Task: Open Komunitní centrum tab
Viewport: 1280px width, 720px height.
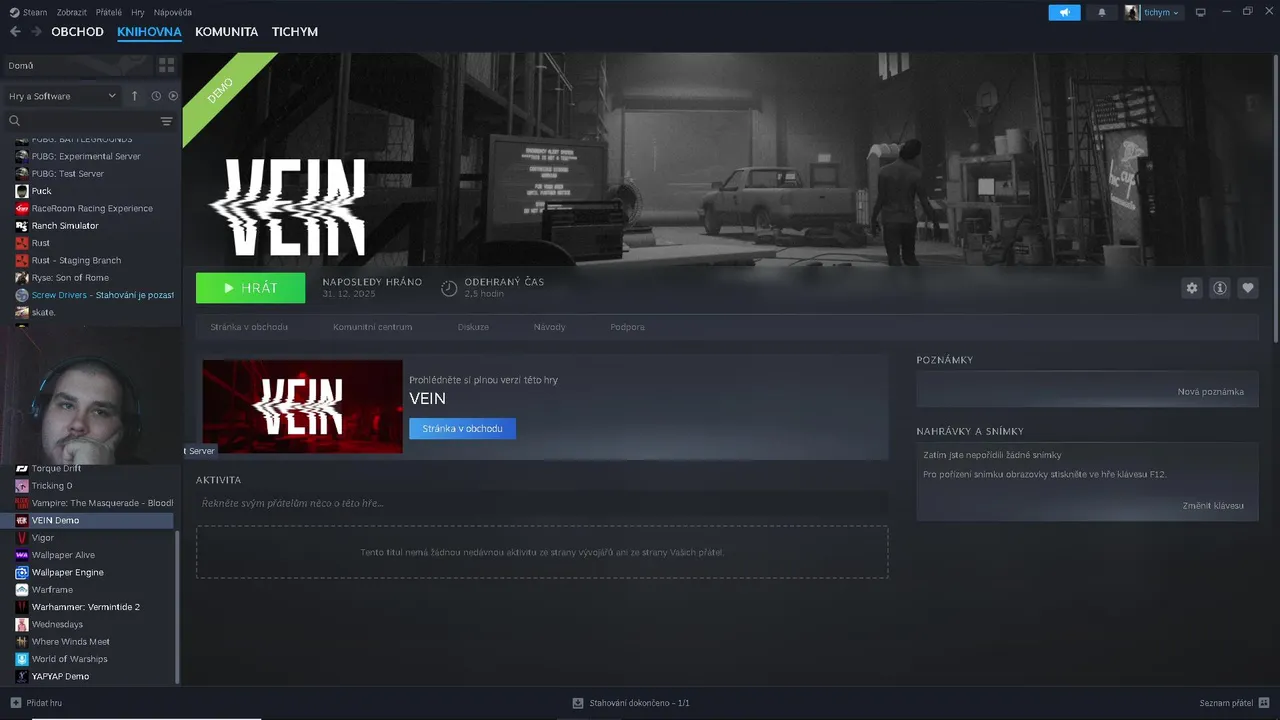Action: click(372, 327)
